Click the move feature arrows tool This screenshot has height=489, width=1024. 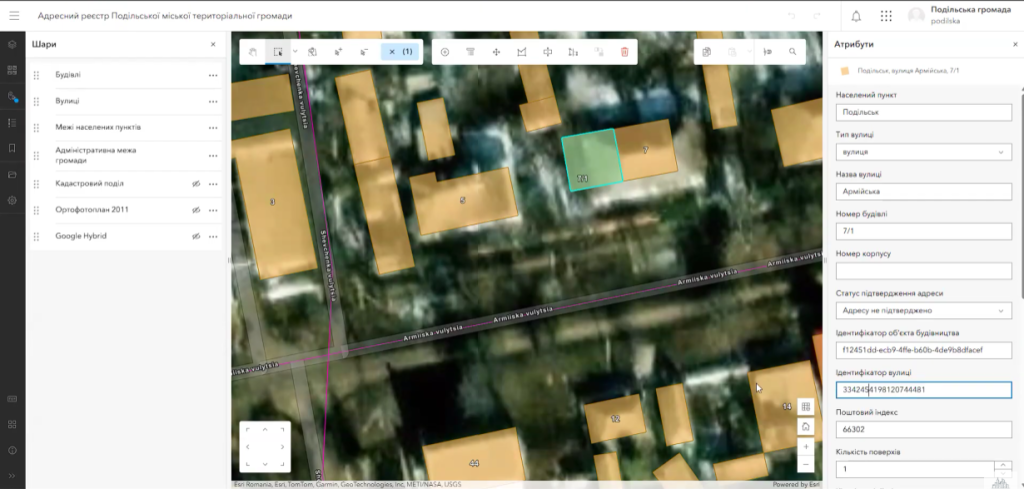tap(496, 51)
